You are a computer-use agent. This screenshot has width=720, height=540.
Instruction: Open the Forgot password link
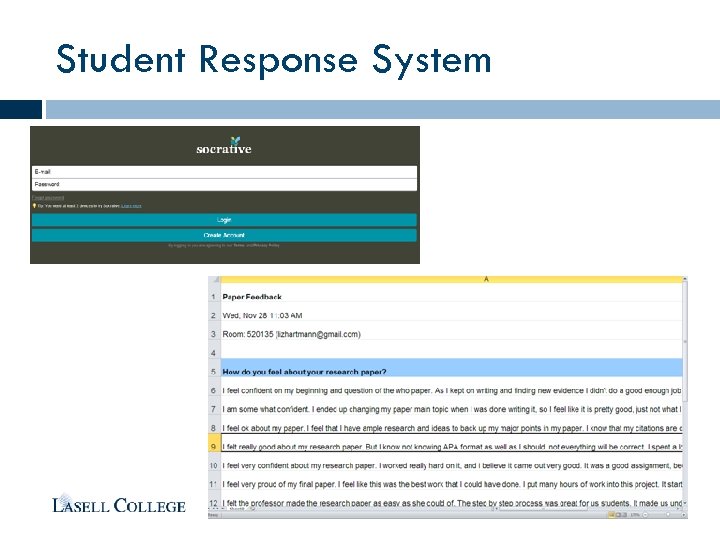click(48, 198)
